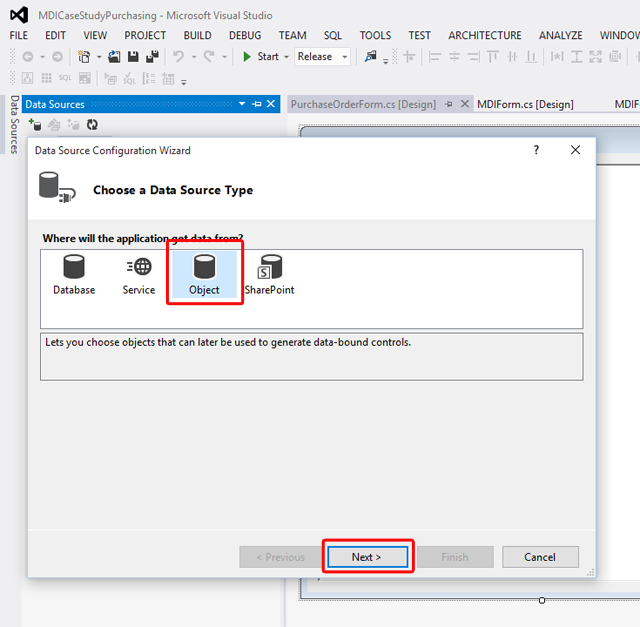Screen dimensions: 640x627
Task: Open the TEST menu
Action: click(x=420, y=36)
